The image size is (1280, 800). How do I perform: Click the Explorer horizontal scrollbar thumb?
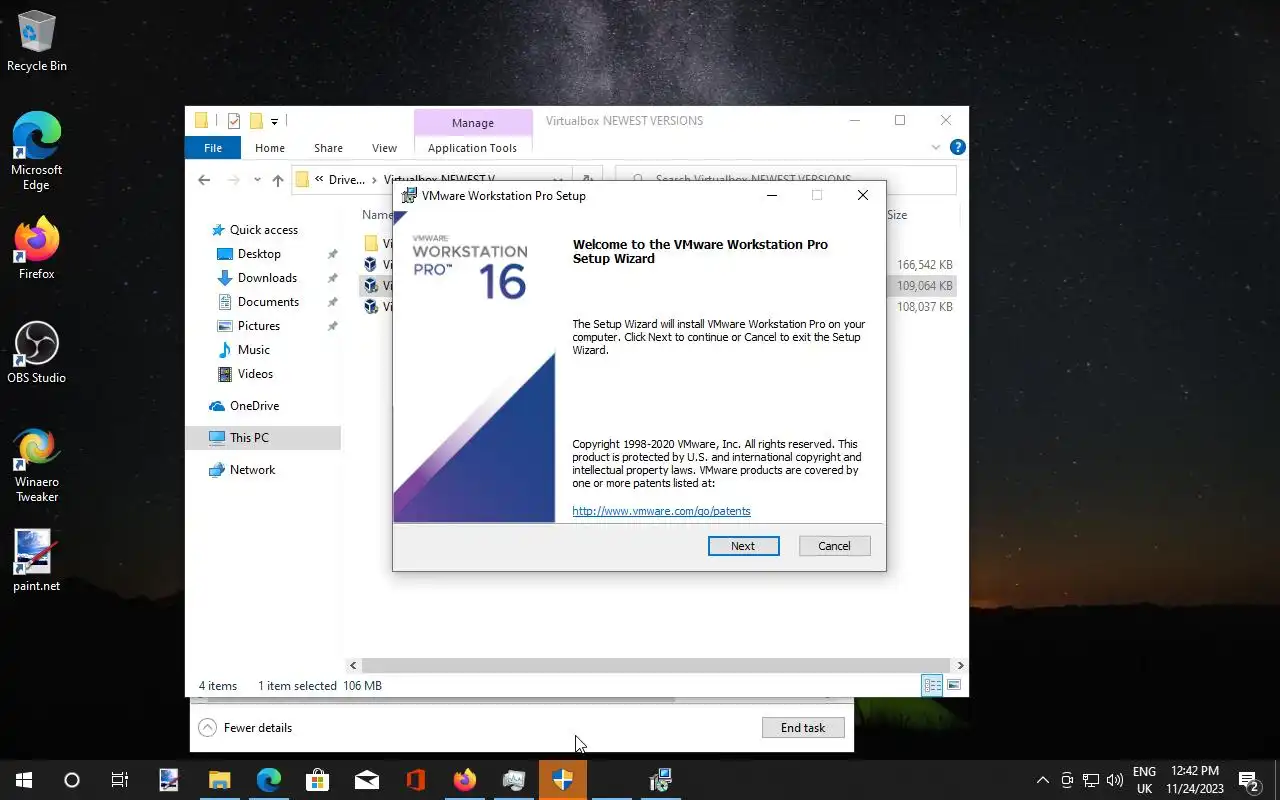(655, 665)
